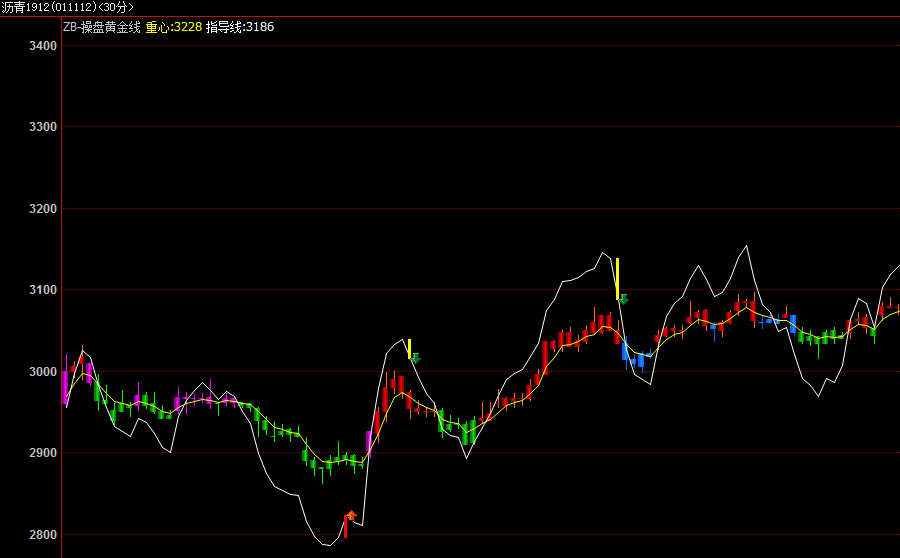Click the red up-arrow buy signal

coord(351,516)
